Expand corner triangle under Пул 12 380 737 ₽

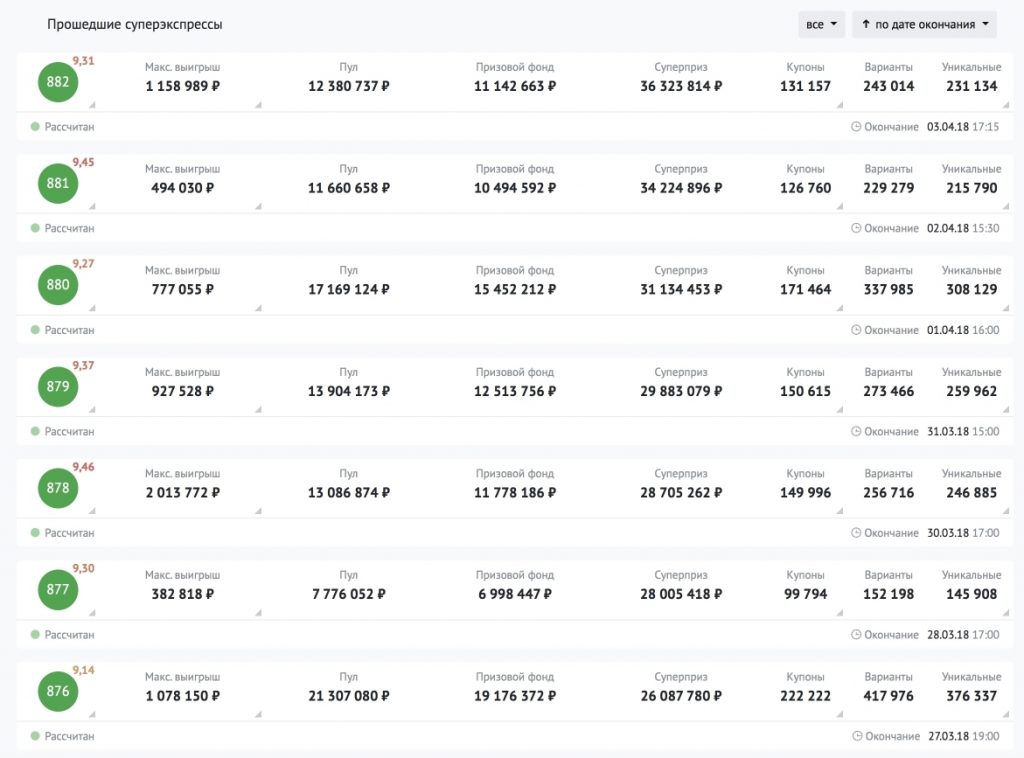(259, 104)
